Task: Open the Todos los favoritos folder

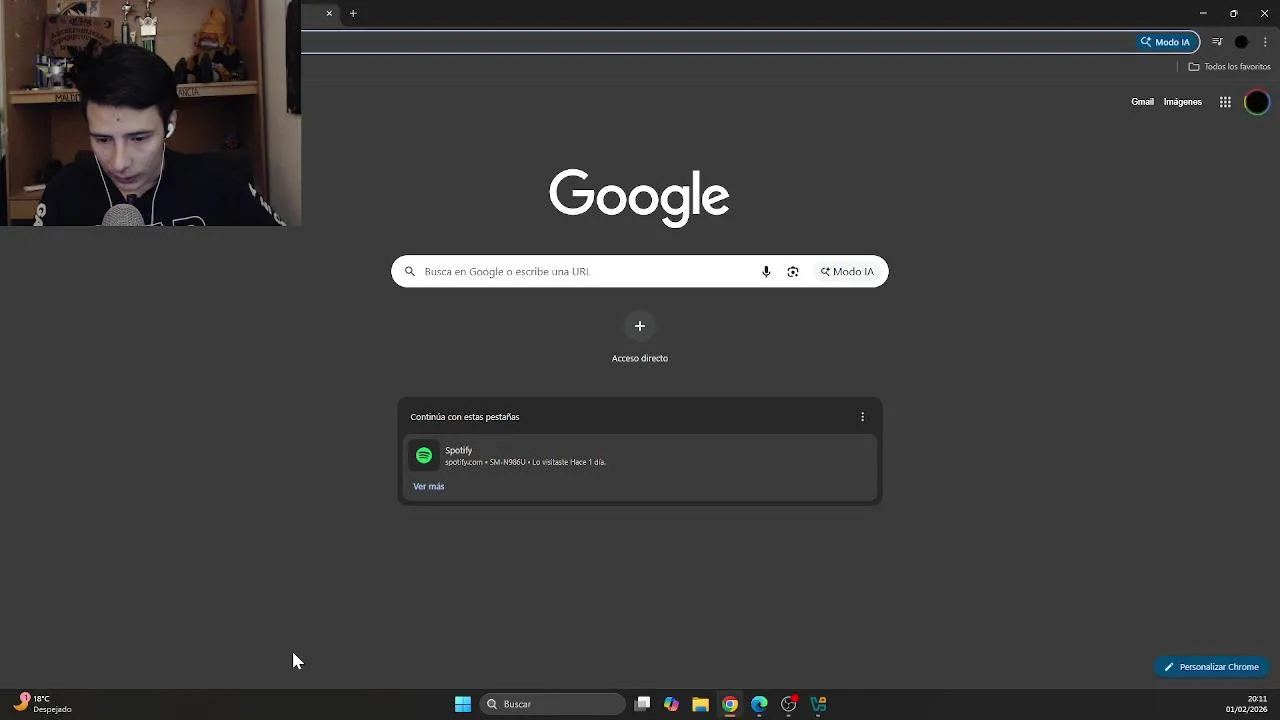Action: point(1229,67)
